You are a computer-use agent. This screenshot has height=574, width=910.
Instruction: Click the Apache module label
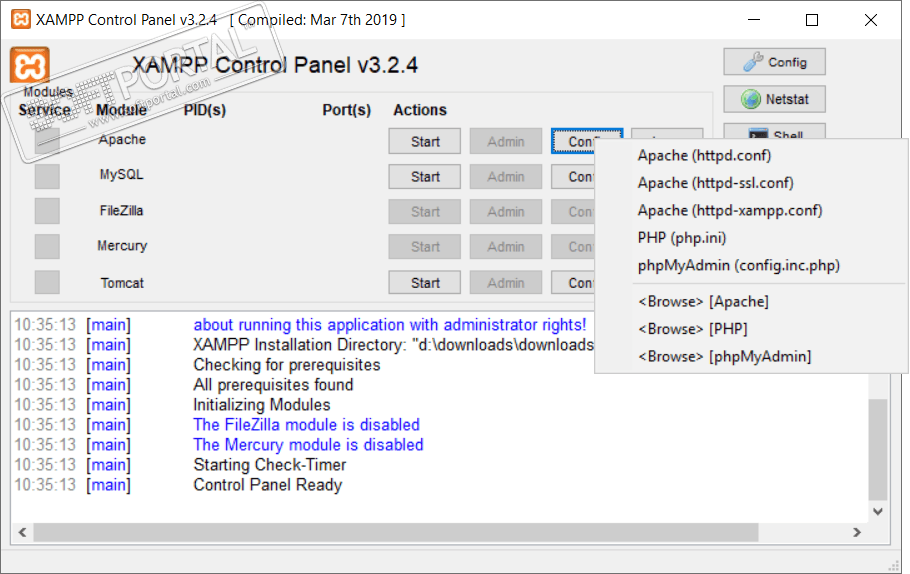coord(122,139)
